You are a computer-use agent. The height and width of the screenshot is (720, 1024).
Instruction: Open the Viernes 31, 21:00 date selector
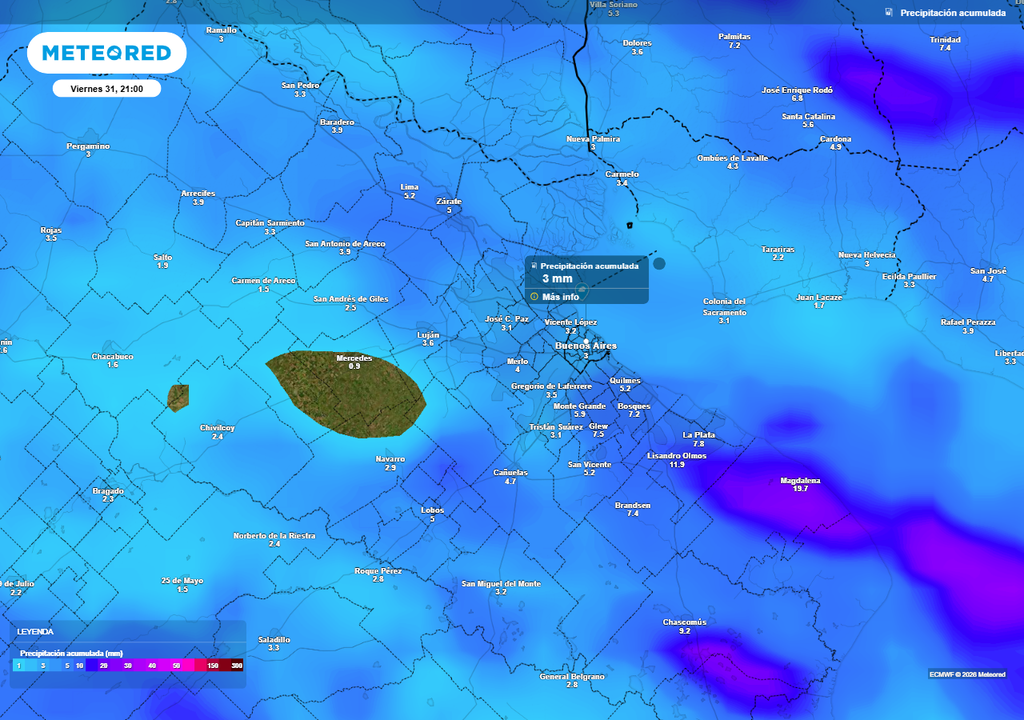point(106,89)
